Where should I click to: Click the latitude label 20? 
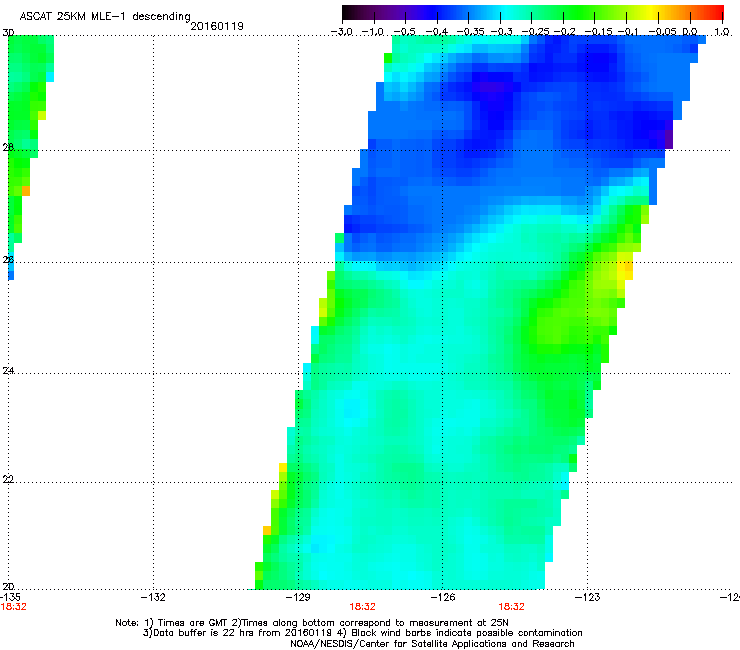pyautogui.click(x=8, y=586)
